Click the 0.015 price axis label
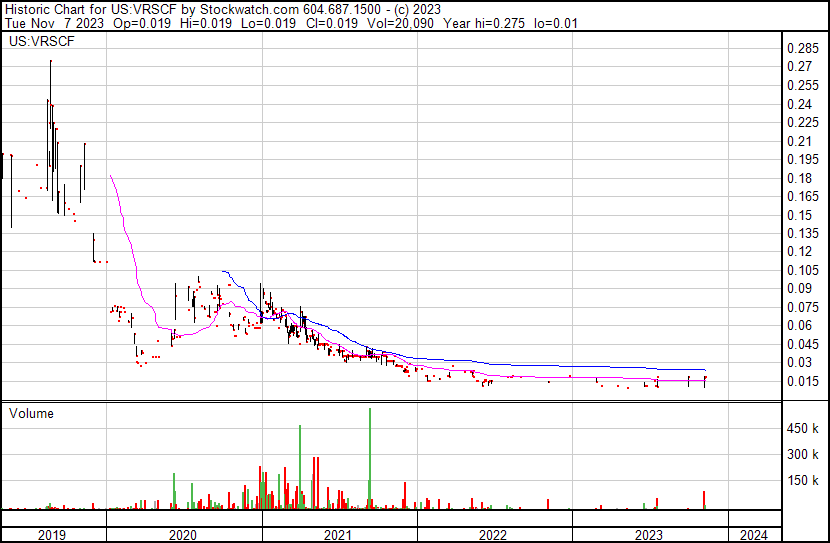 click(802, 381)
